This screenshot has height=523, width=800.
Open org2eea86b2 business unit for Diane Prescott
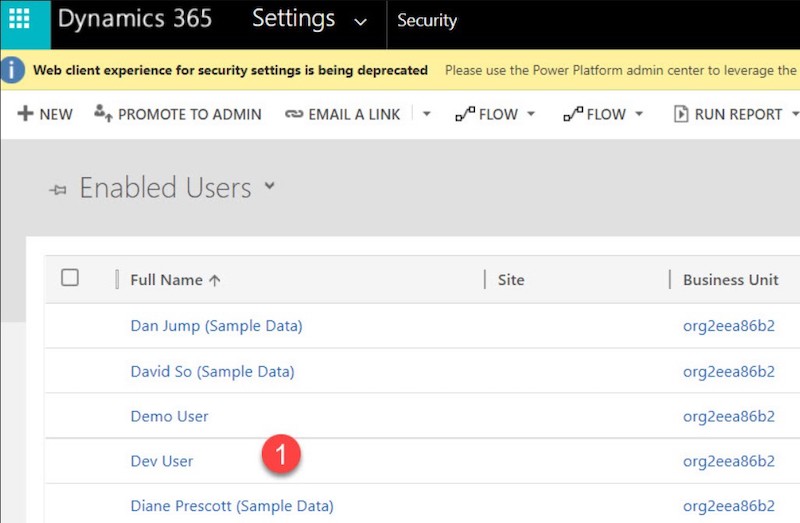point(729,506)
